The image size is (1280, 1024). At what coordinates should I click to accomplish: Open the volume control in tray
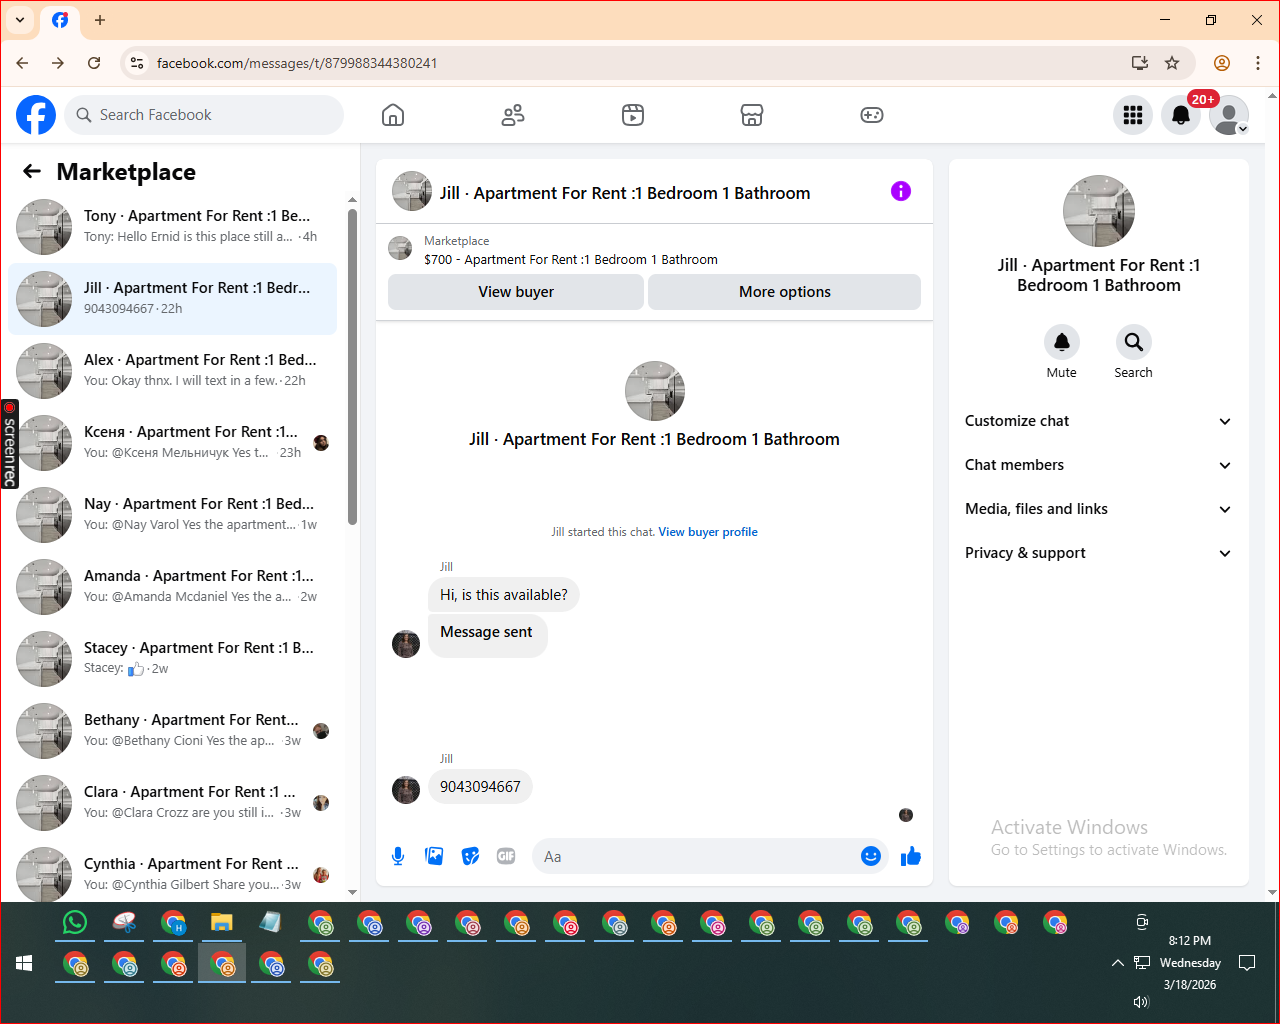tap(1141, 1002)
